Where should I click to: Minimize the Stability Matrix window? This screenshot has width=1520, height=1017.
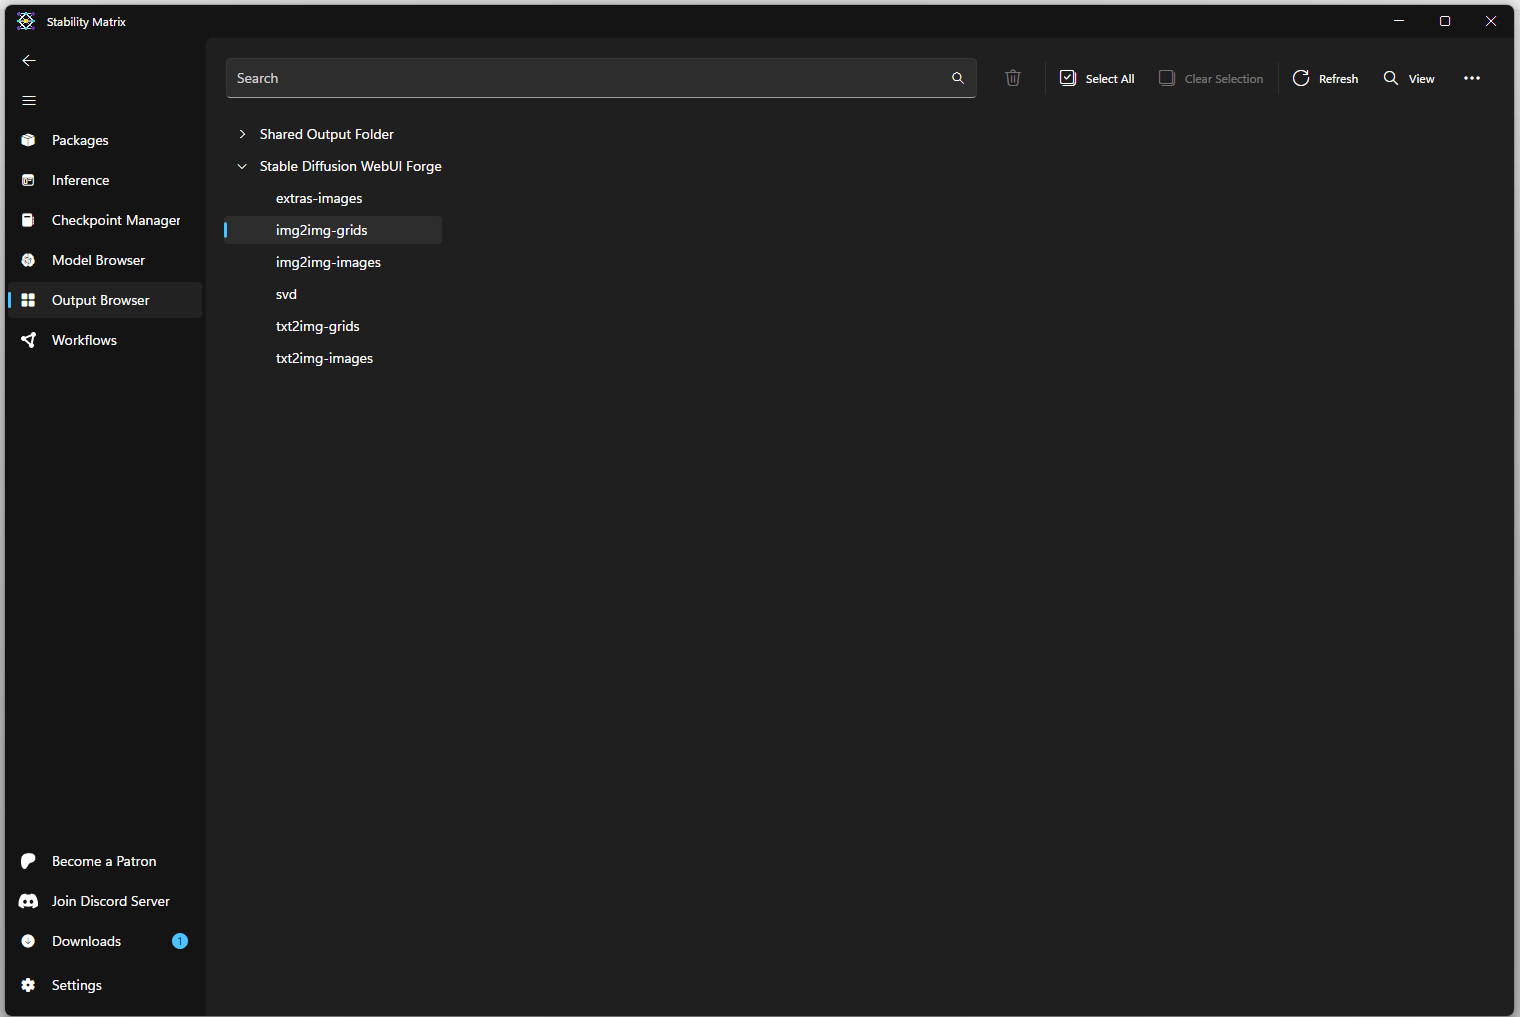[x=1399, y=21]
